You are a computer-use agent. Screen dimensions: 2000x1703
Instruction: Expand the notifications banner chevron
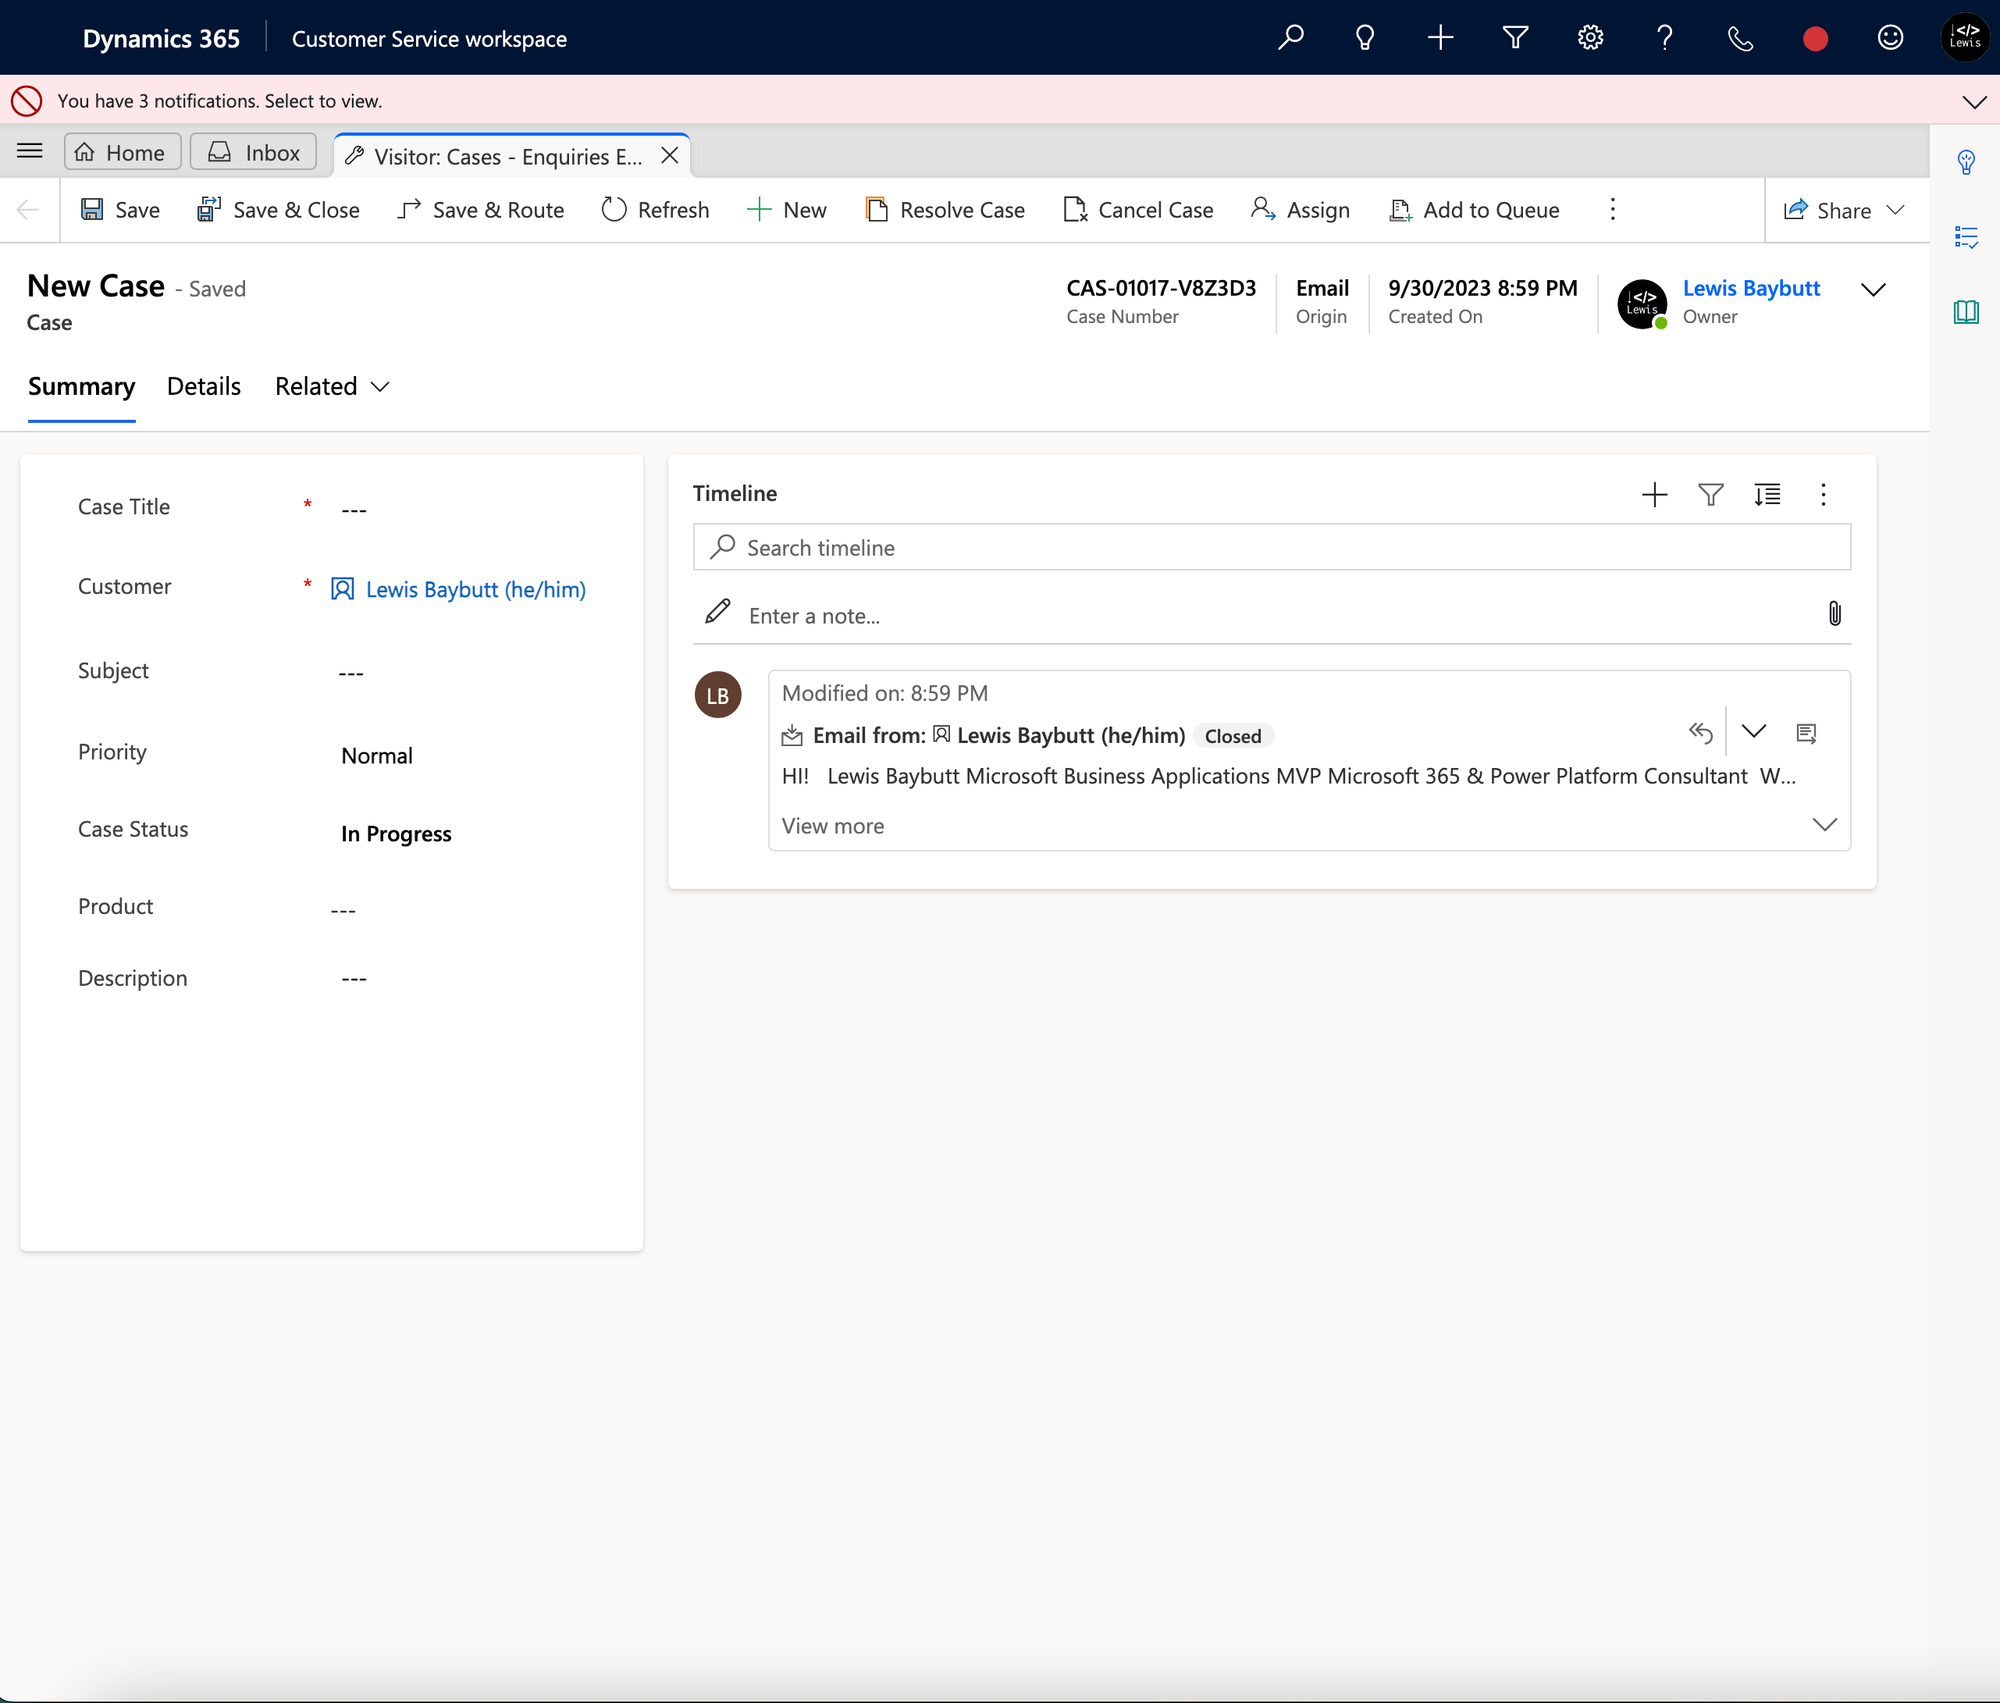coord(1973,101)
